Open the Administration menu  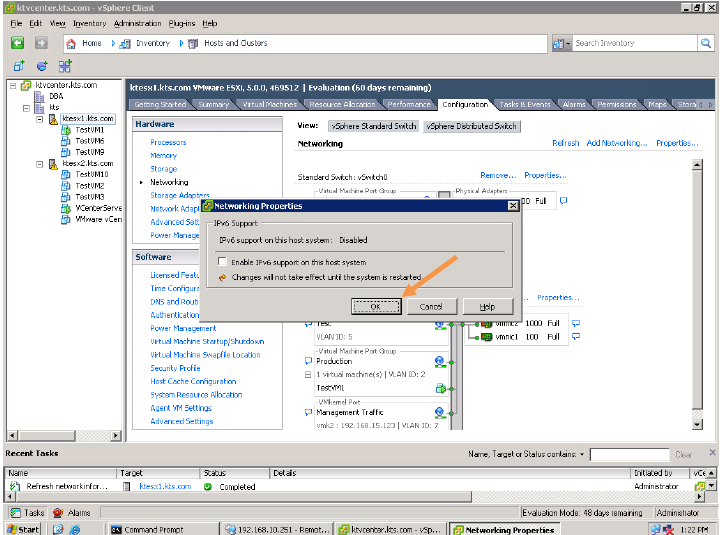[x=137, y=23]
